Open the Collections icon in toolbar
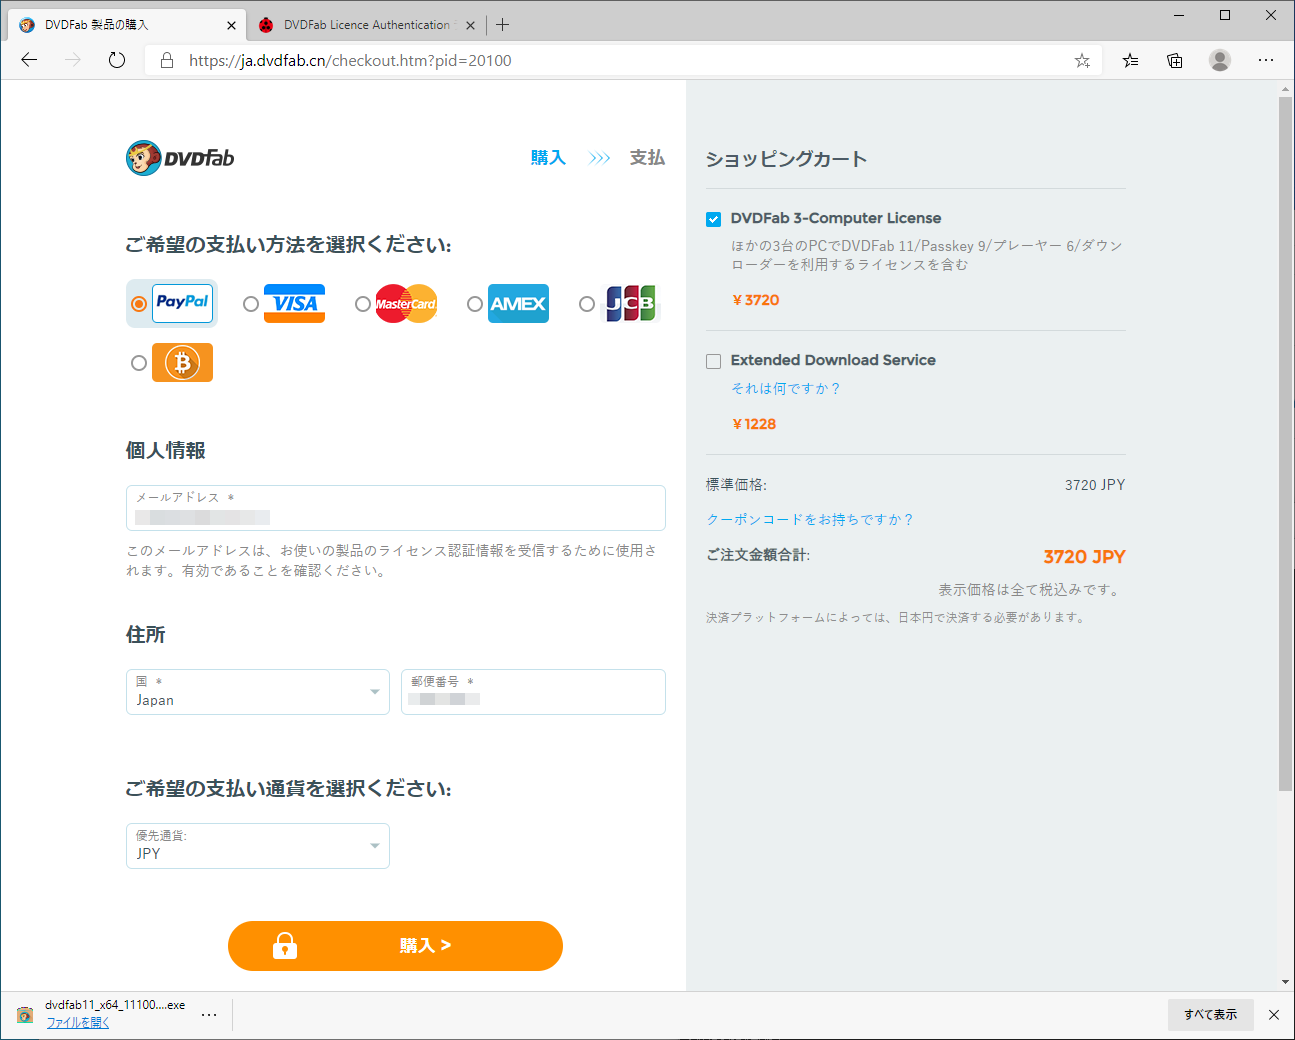This screenshot has height=1040, width=1295. (1175, 60)
